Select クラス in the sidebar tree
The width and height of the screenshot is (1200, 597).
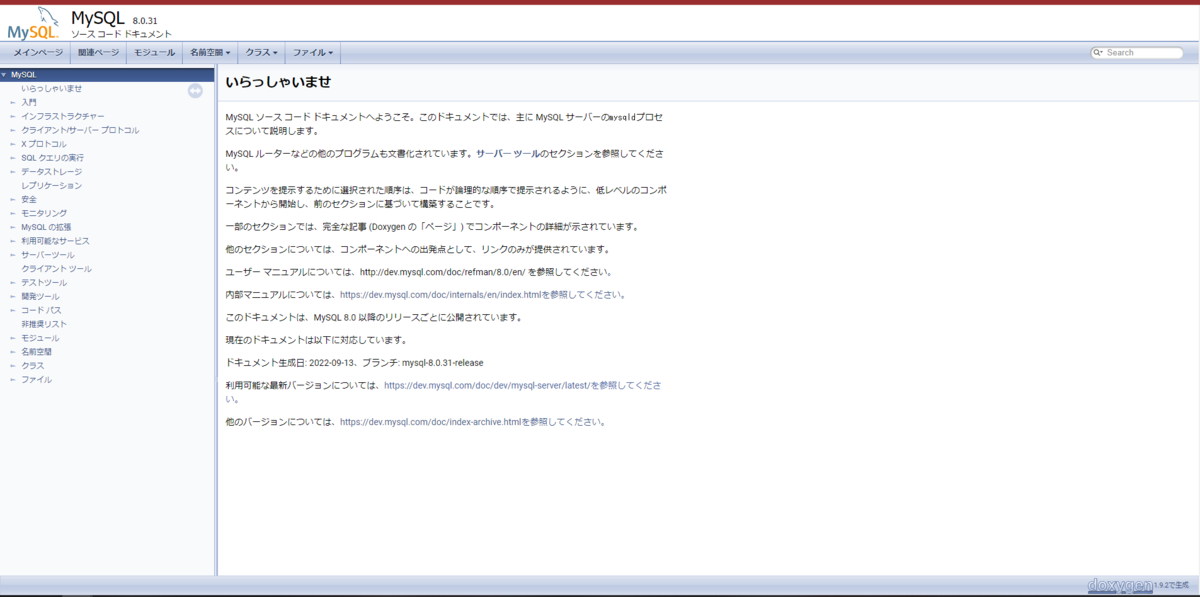point(33,366)
